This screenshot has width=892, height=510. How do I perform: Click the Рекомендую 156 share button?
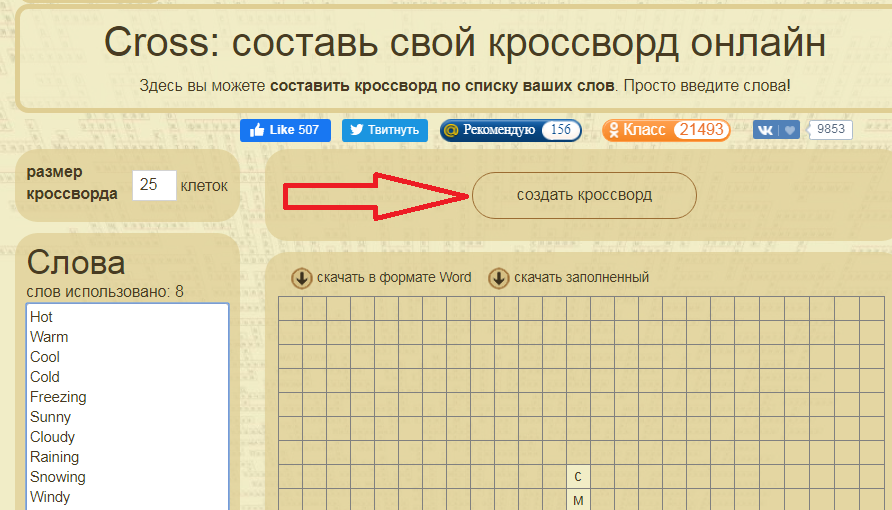coord(510,130)
